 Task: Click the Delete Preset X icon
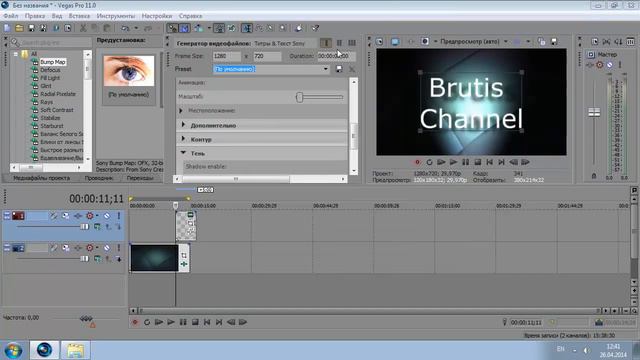pyautogui.click(x=352, y=69)
